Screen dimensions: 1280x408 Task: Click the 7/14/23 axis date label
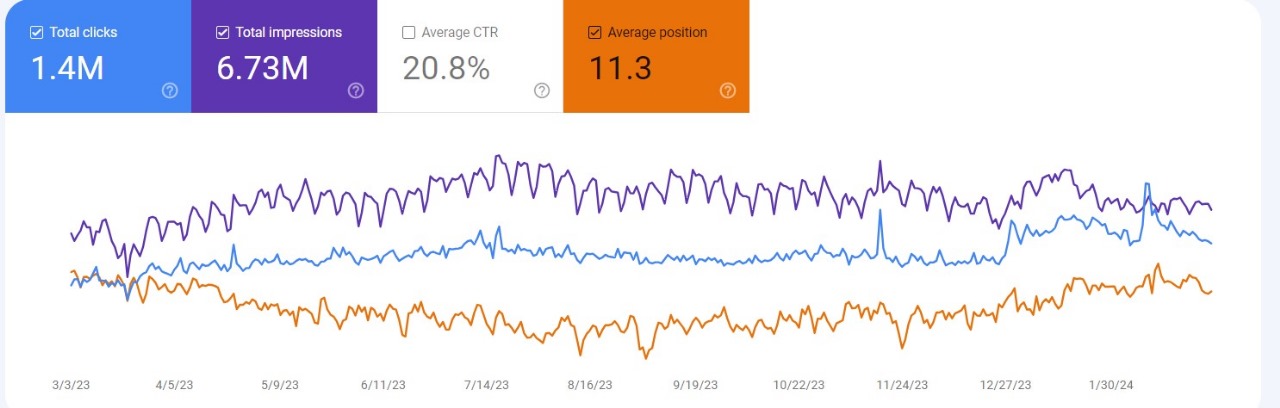(x=487, y=385)
